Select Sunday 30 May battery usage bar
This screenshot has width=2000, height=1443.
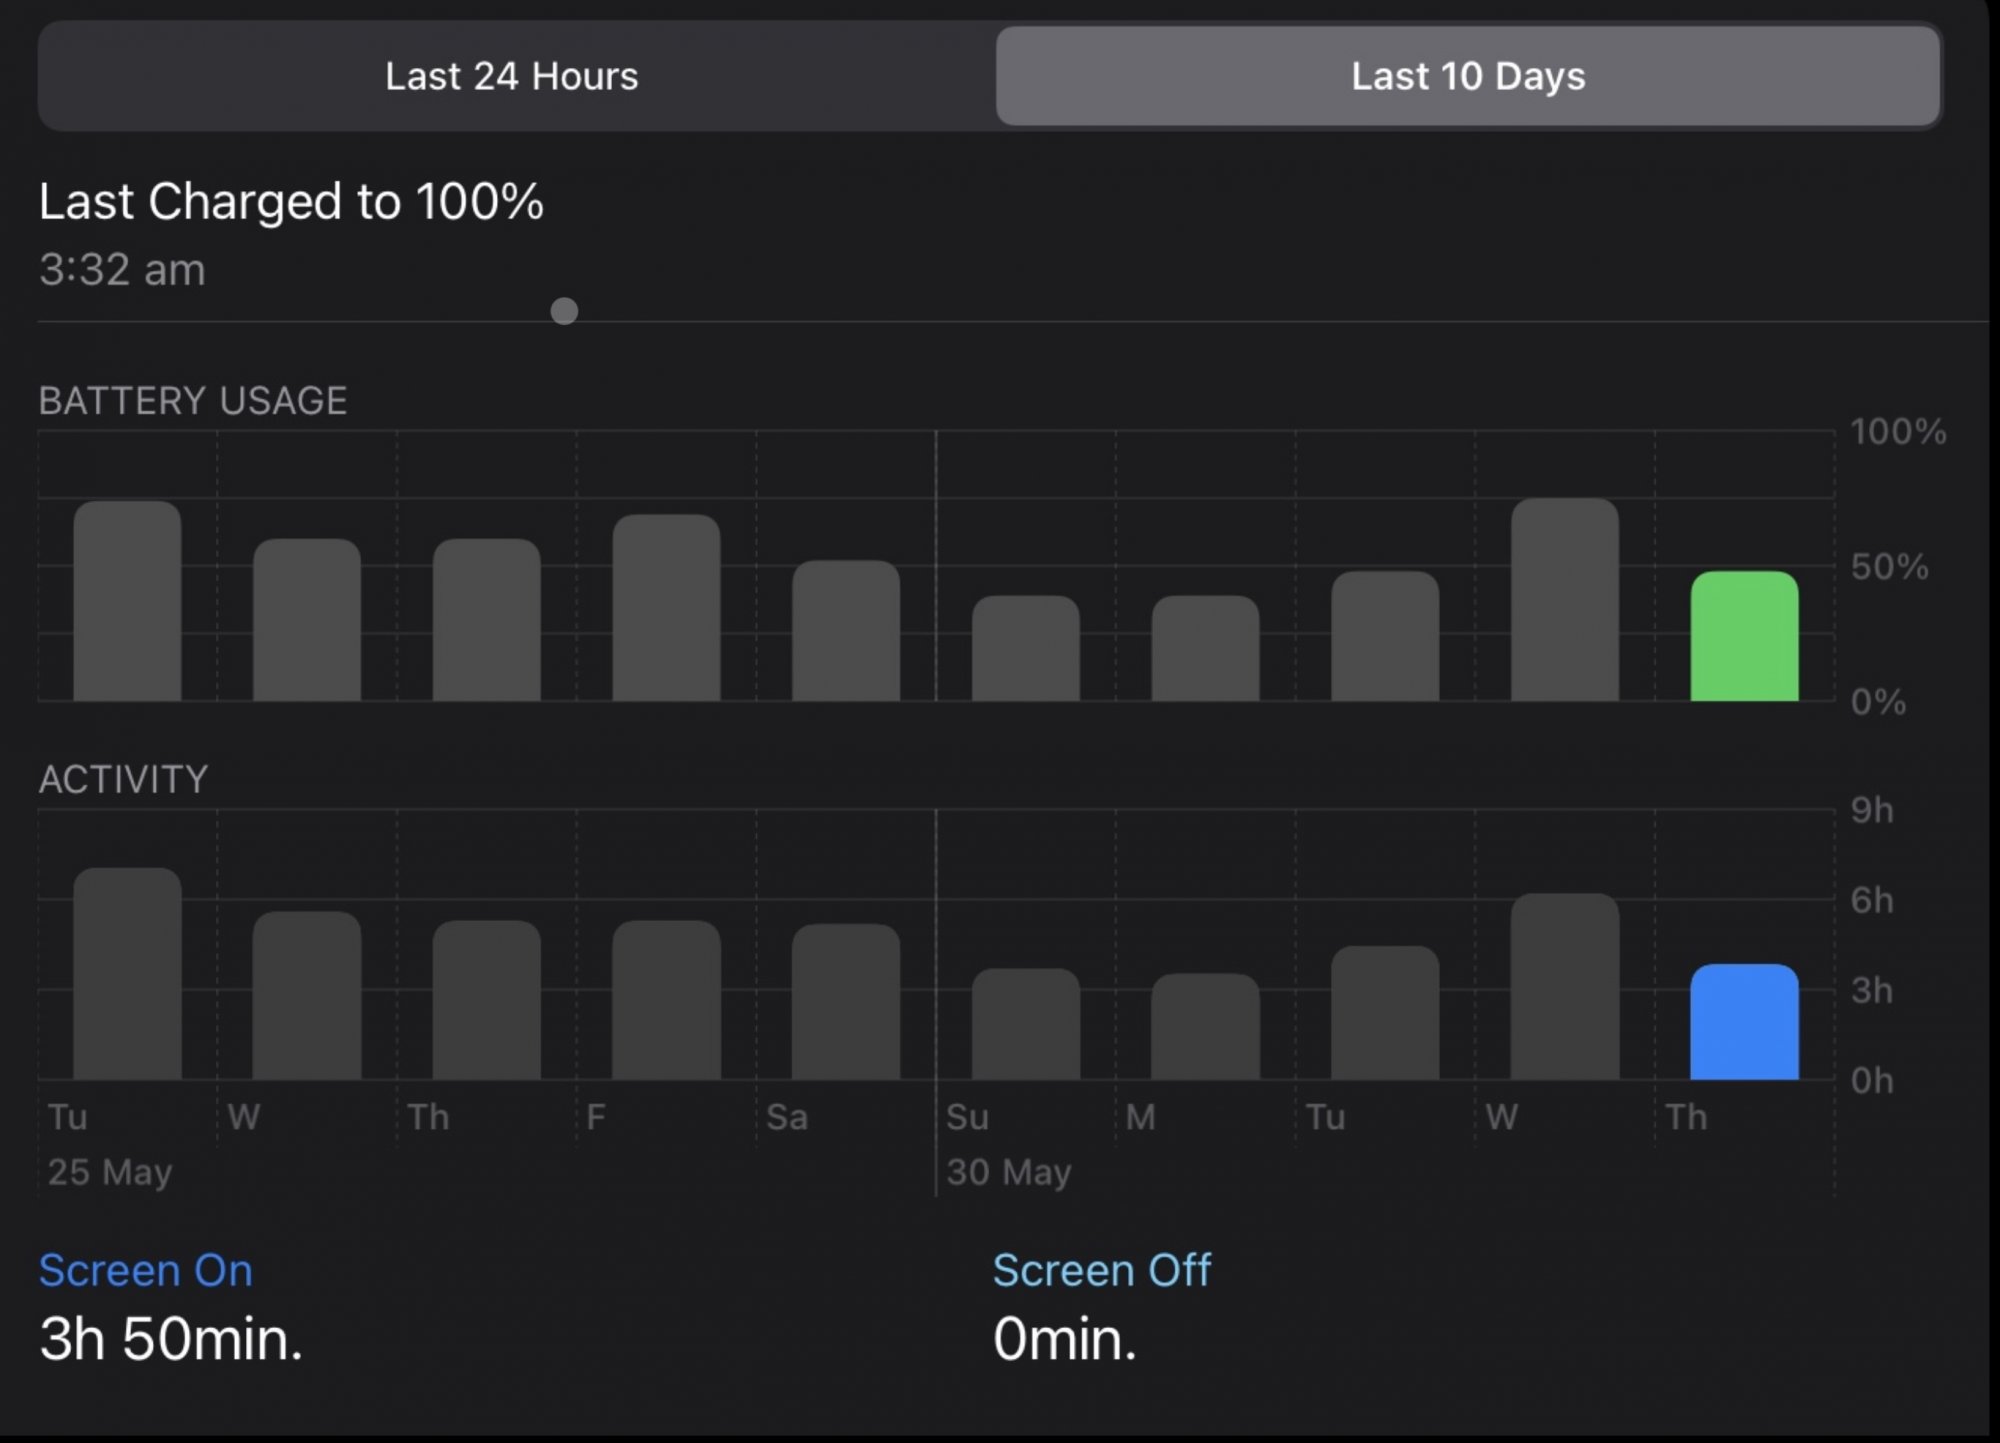pyautogui.click(x=1026, y=649)
